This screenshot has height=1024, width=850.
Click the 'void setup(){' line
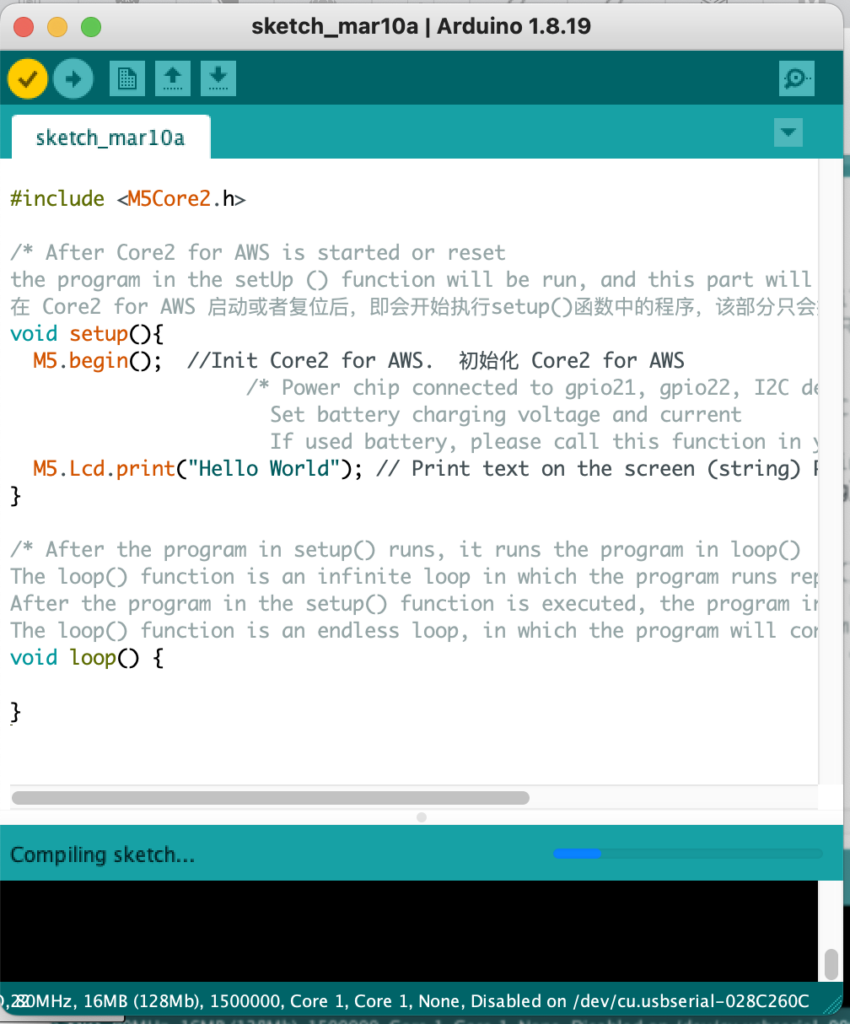pos(87,334)
